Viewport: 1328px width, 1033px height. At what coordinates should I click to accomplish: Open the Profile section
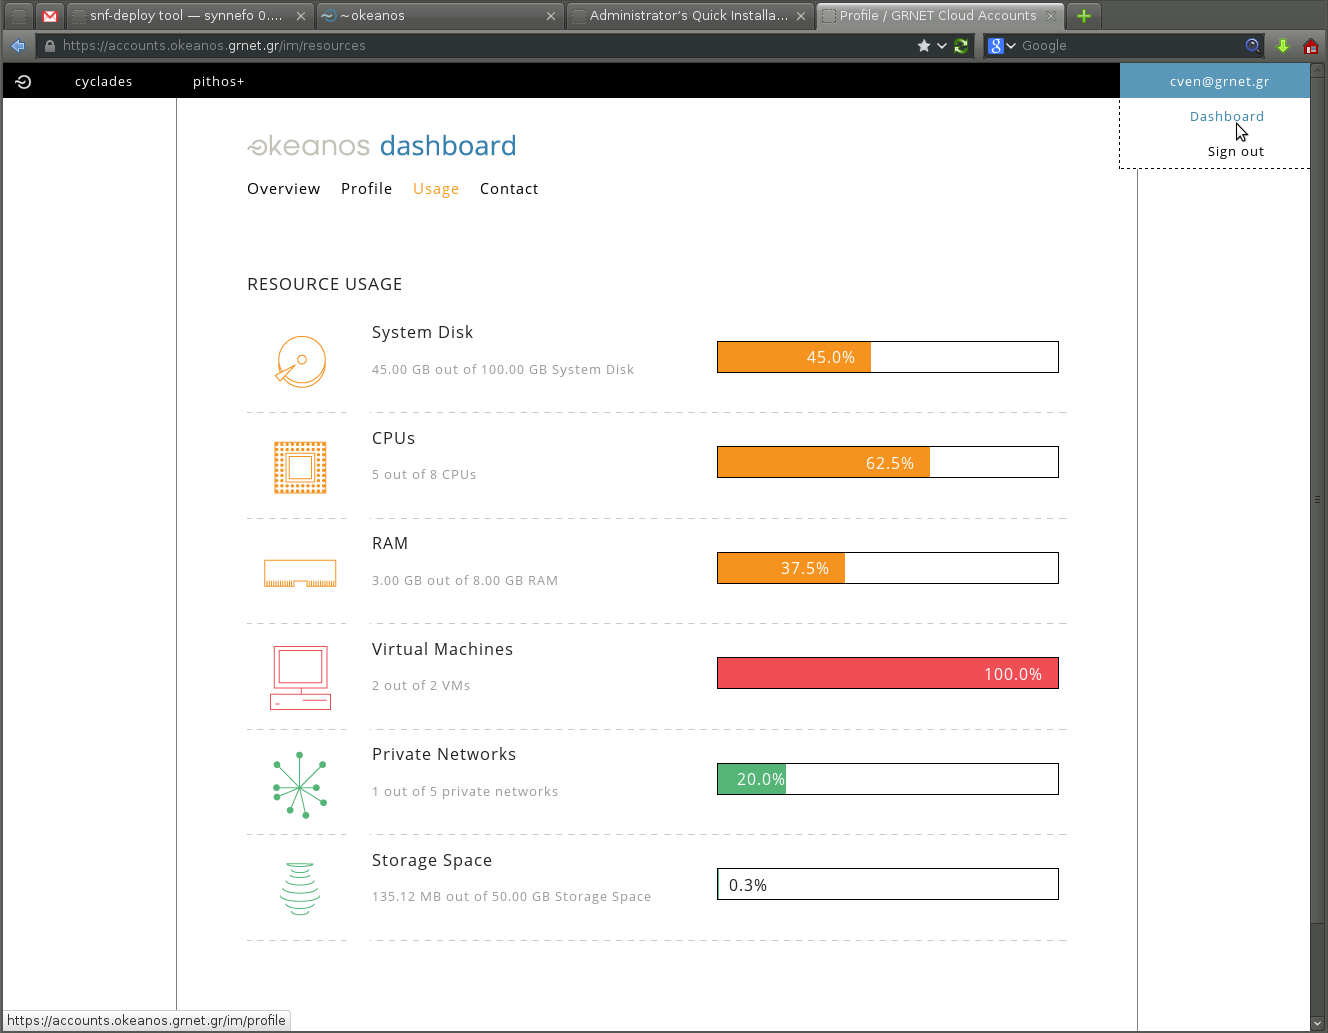tap(366, 189)
